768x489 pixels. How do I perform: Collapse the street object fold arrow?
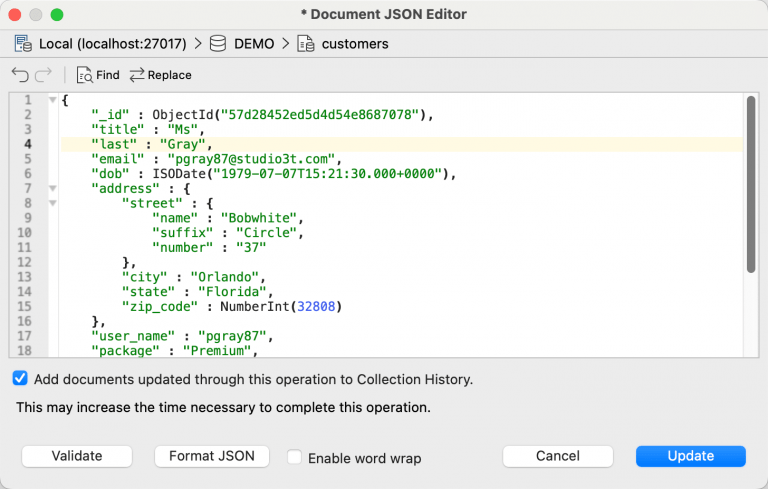(52, 203)
